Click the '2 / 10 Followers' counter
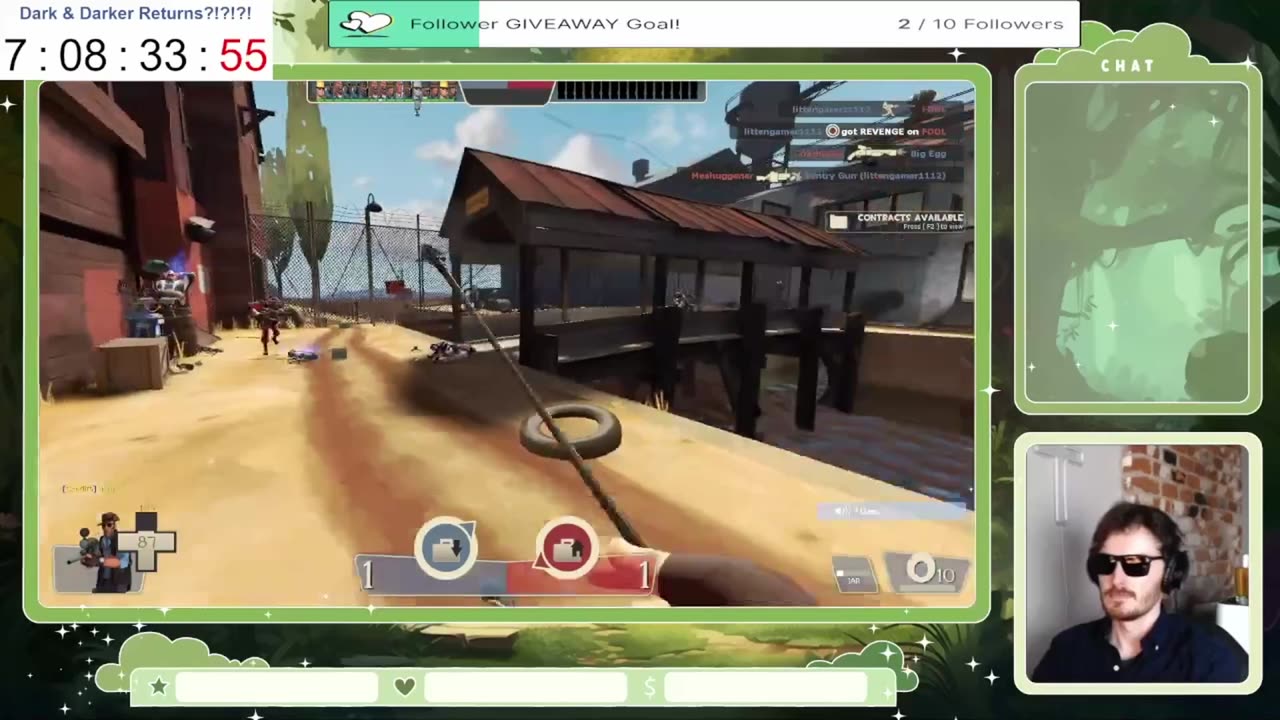 click(981, 23)
